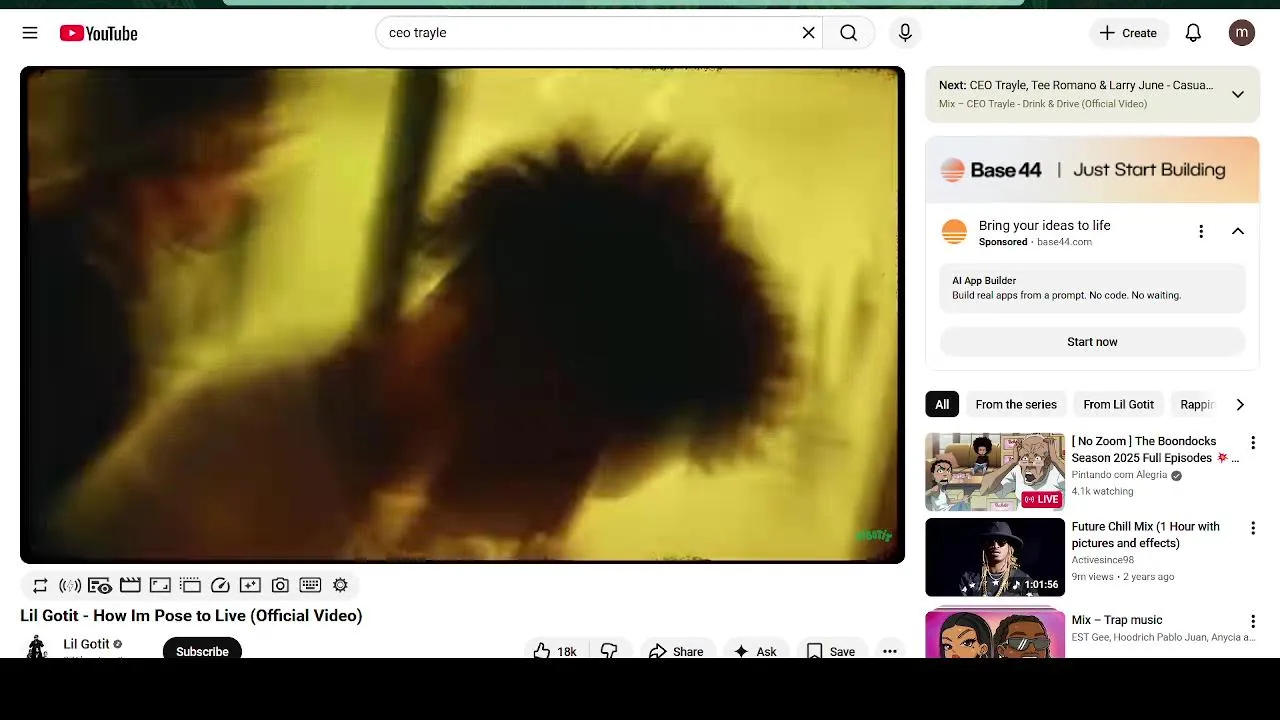Open the keyboard shortcuts icon
This screenshot has height=720, width=1280.
(x=310, y=585)
